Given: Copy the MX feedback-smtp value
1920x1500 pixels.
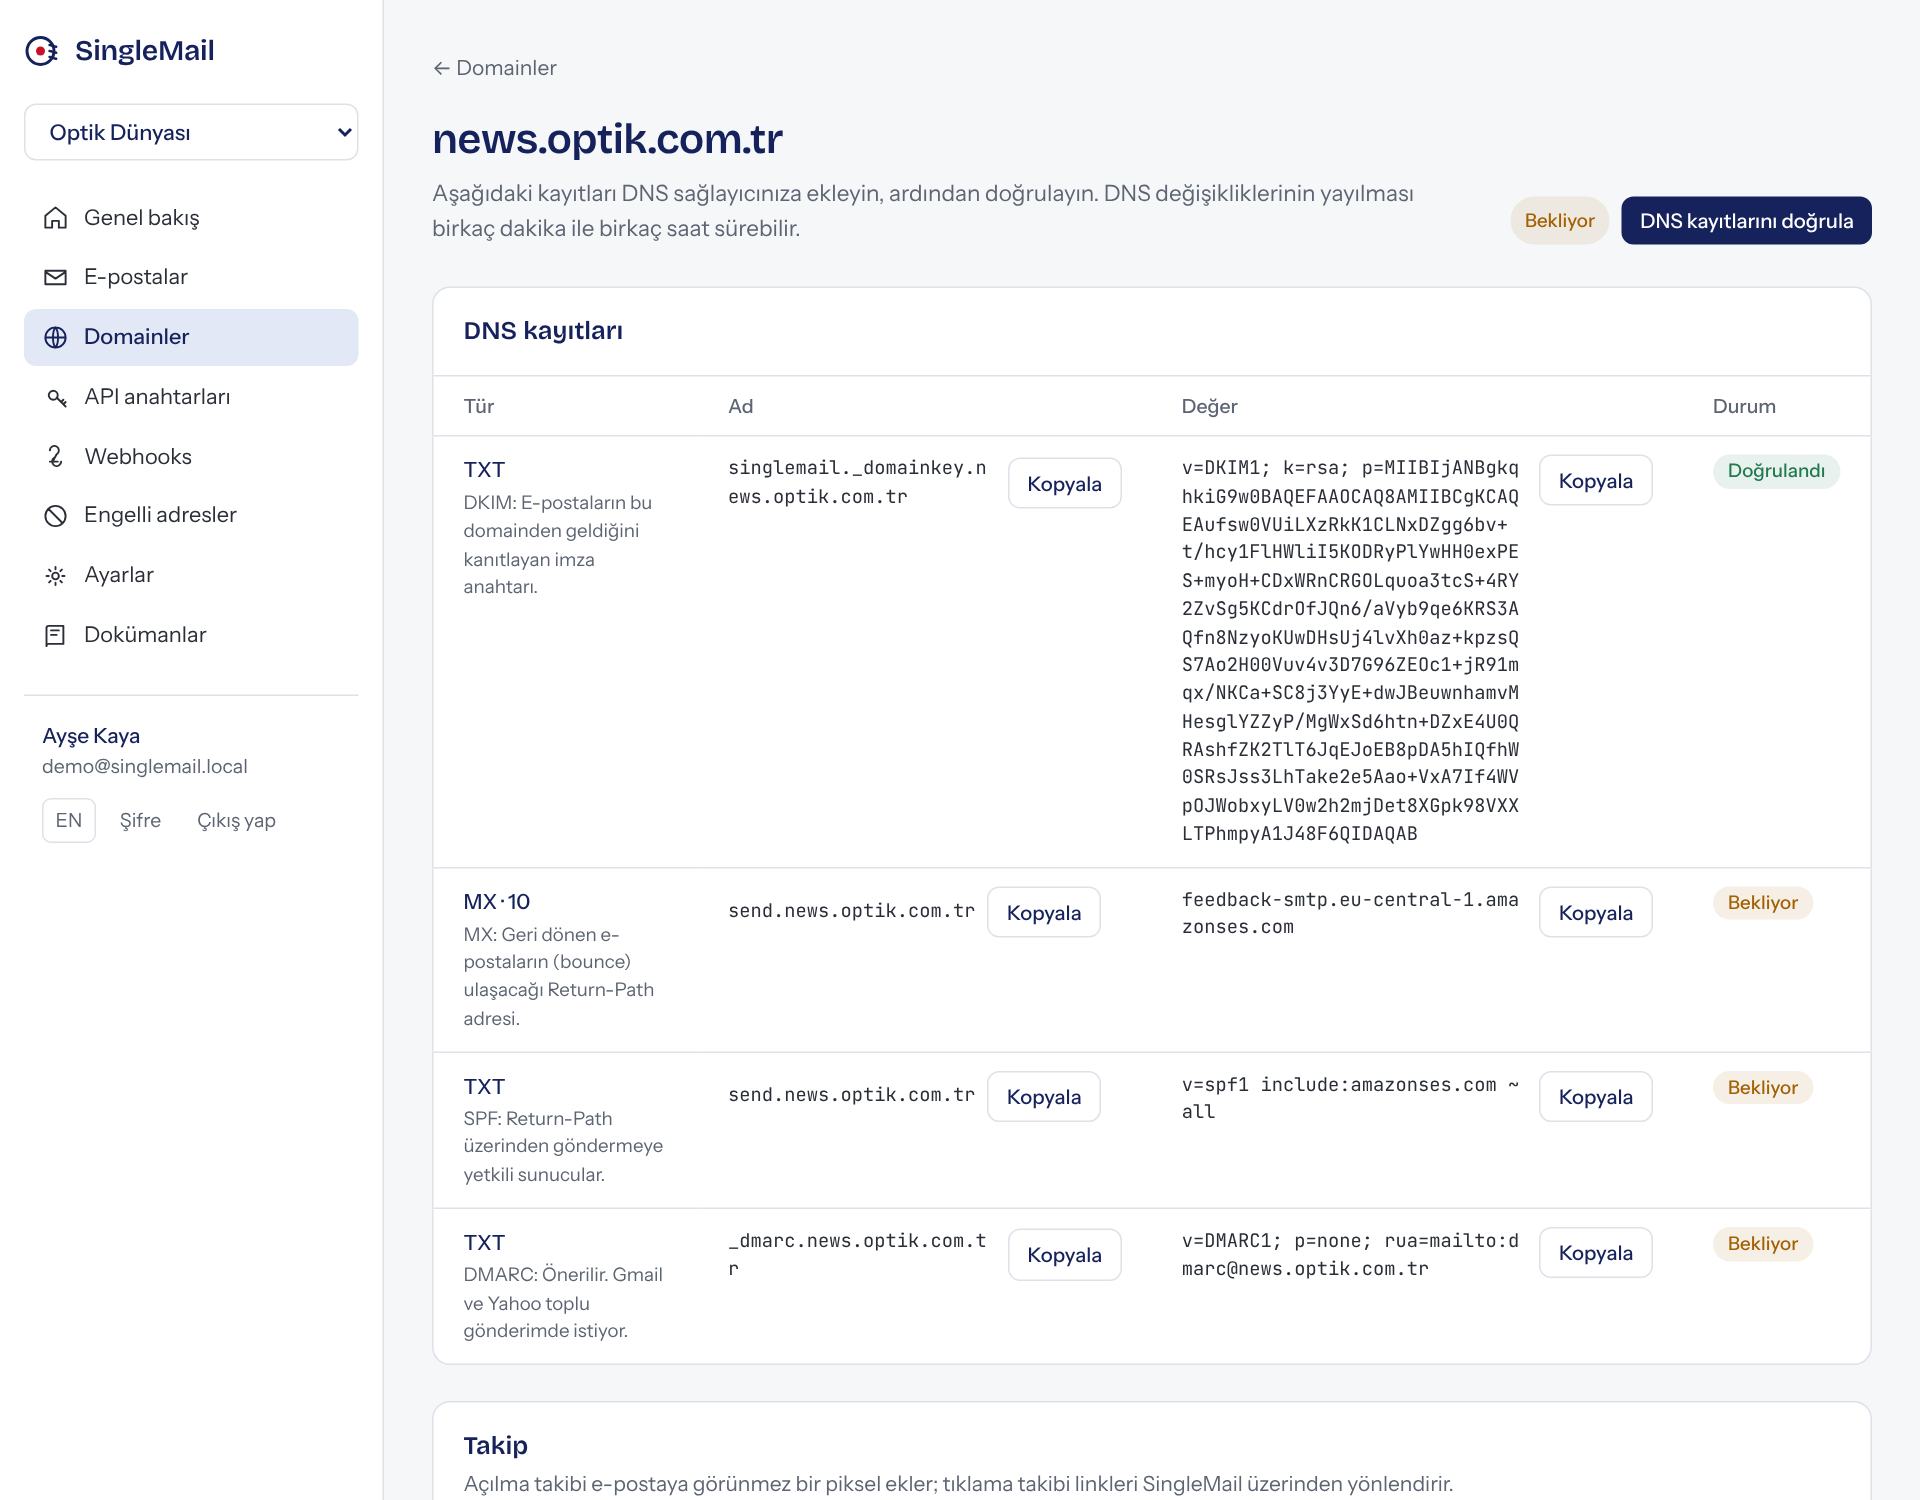Looking at the screenshot, I should pyautogui.click(x=1595, y=912).
